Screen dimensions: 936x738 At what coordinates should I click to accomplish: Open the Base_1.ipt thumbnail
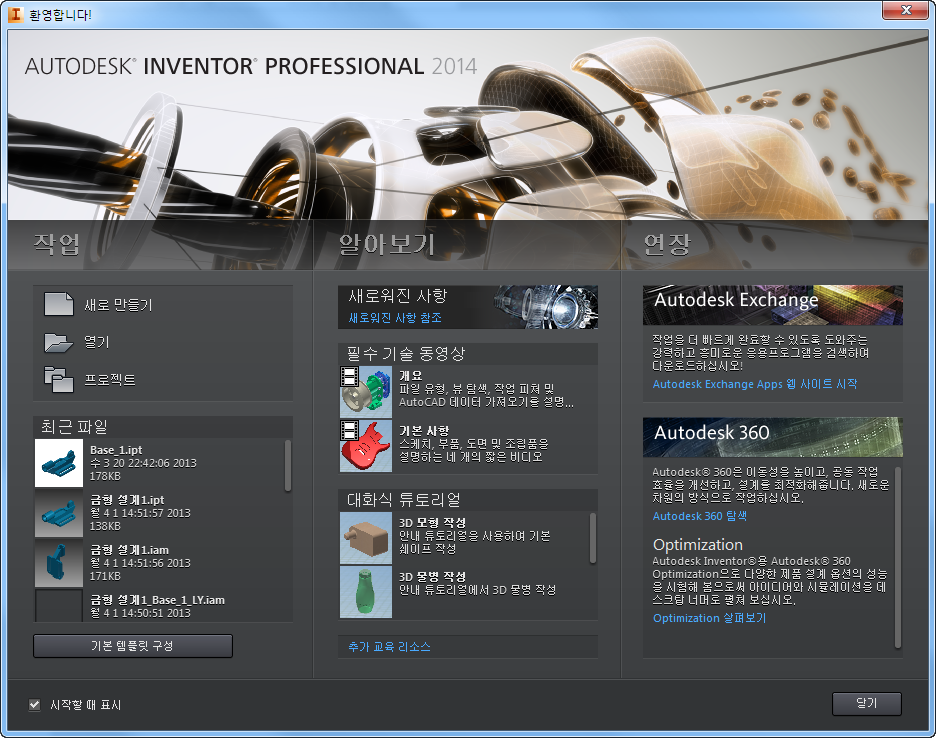[x=58, y=463]
